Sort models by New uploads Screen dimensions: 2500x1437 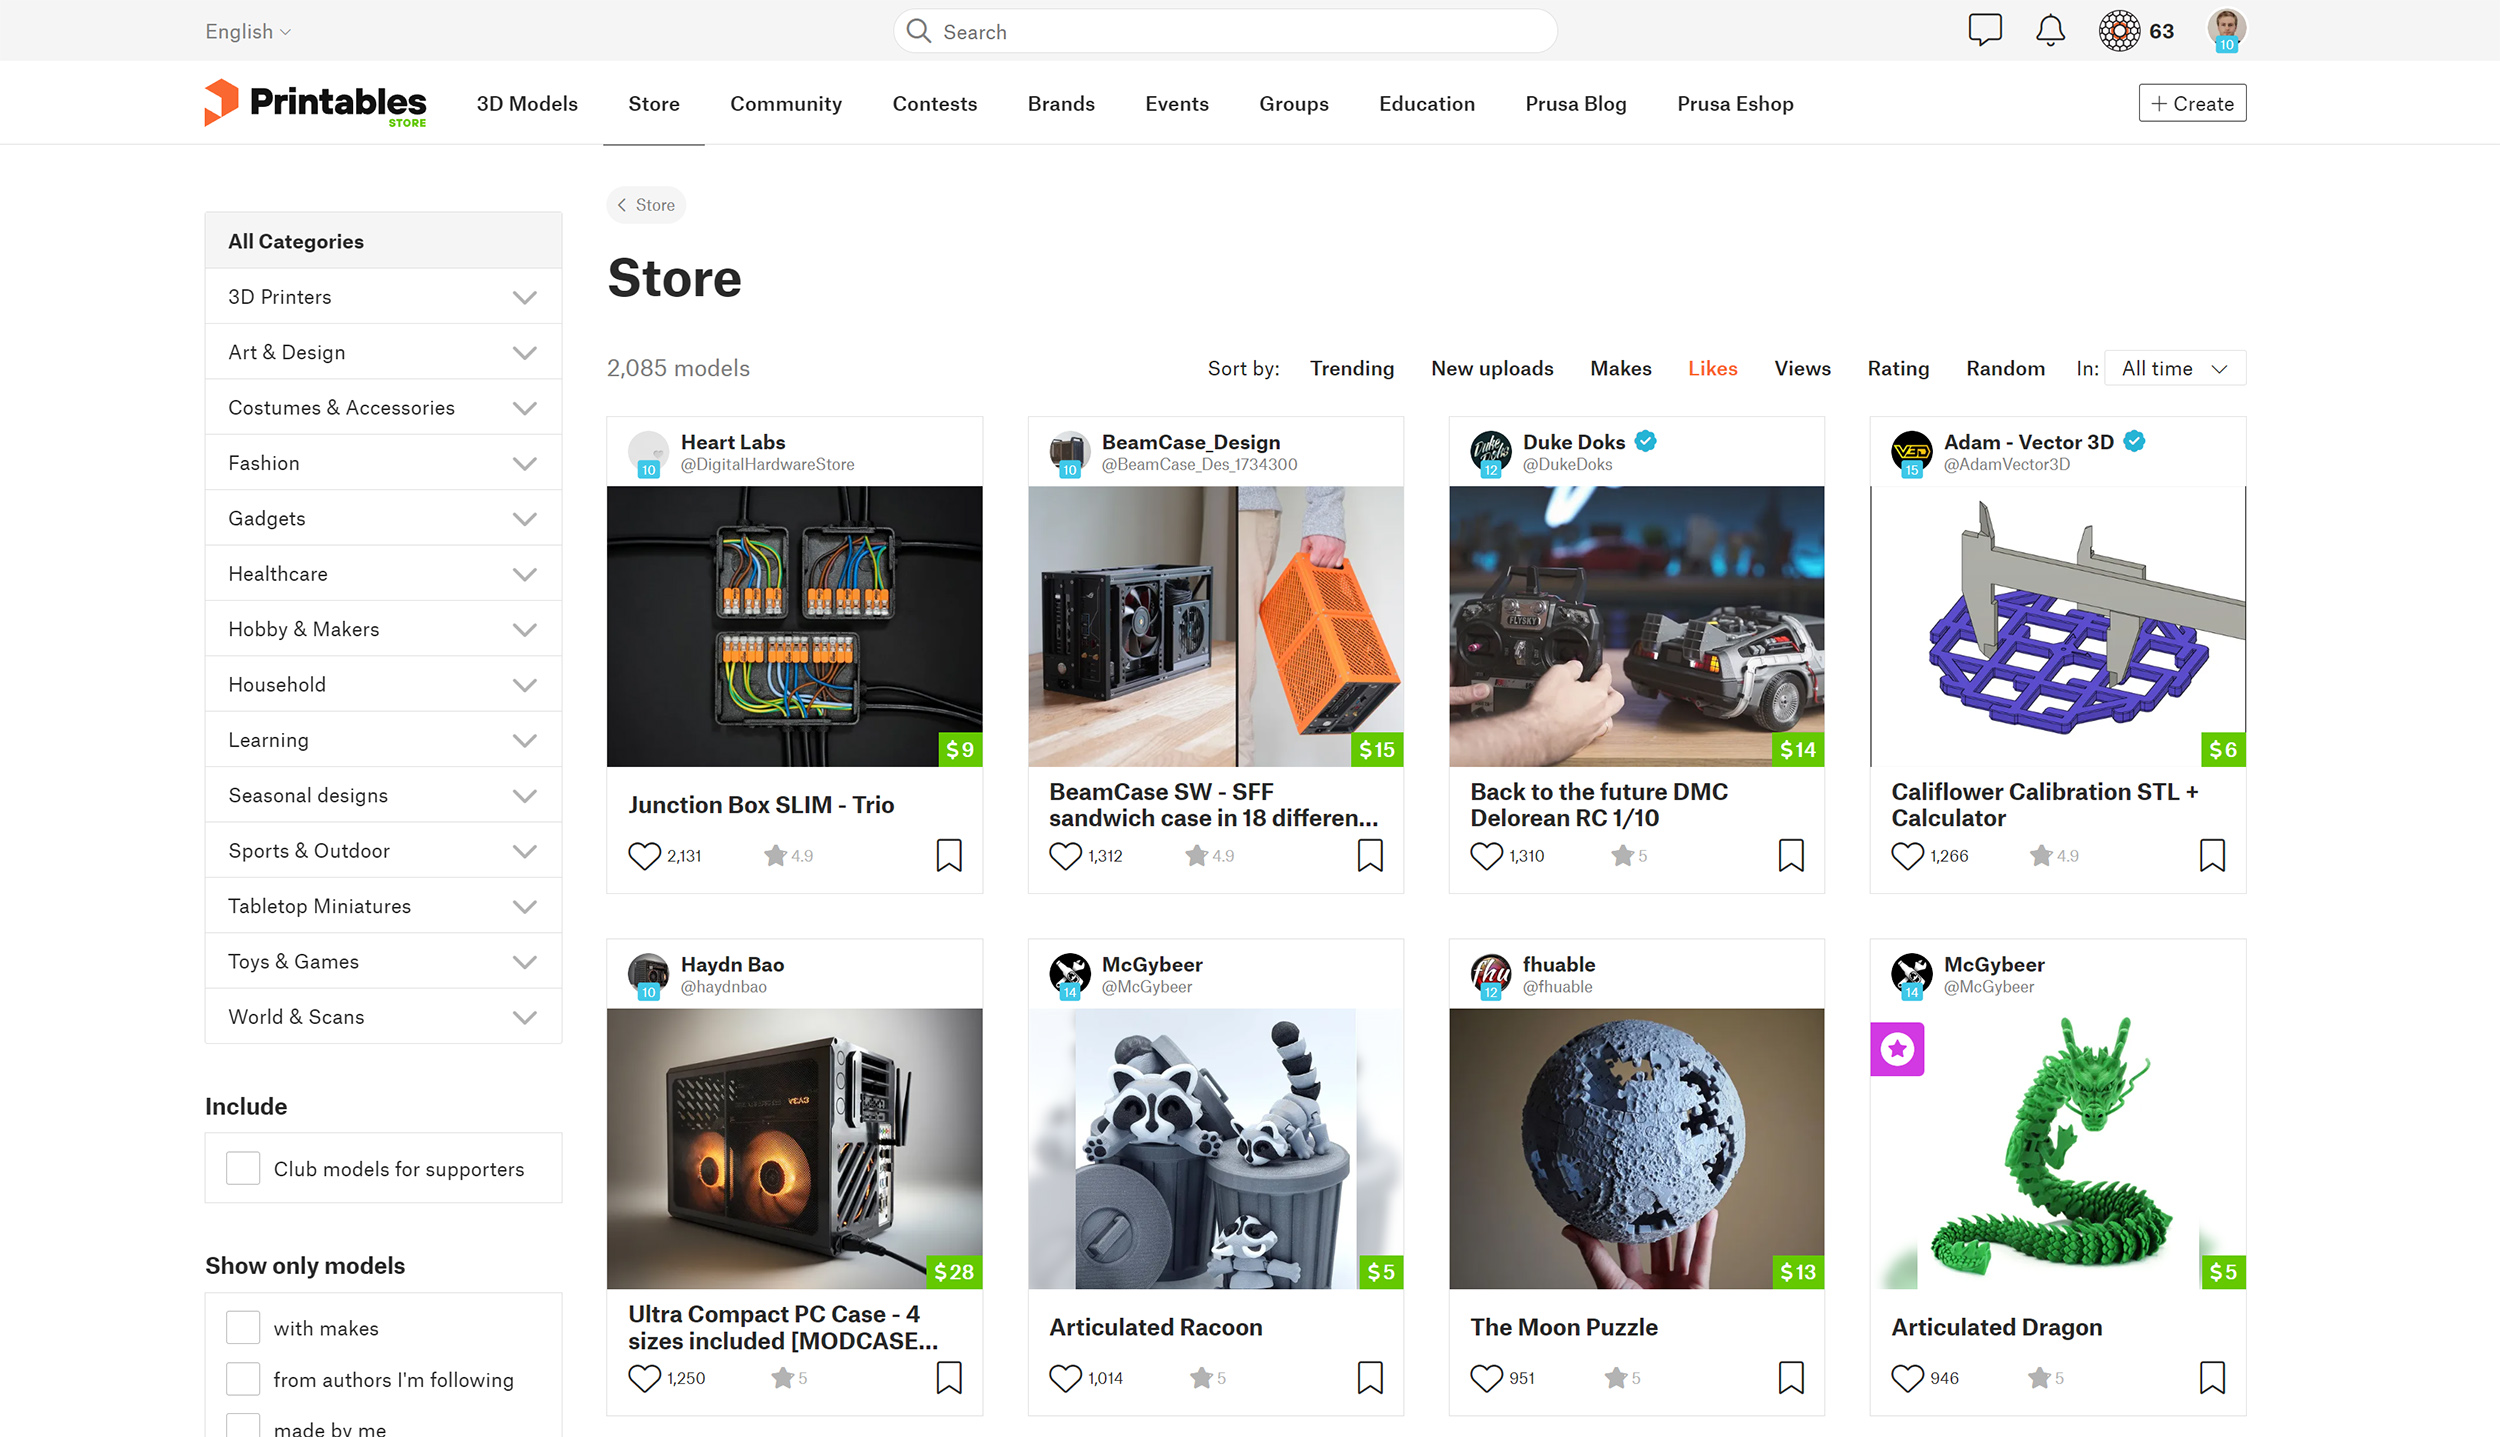1492,368
